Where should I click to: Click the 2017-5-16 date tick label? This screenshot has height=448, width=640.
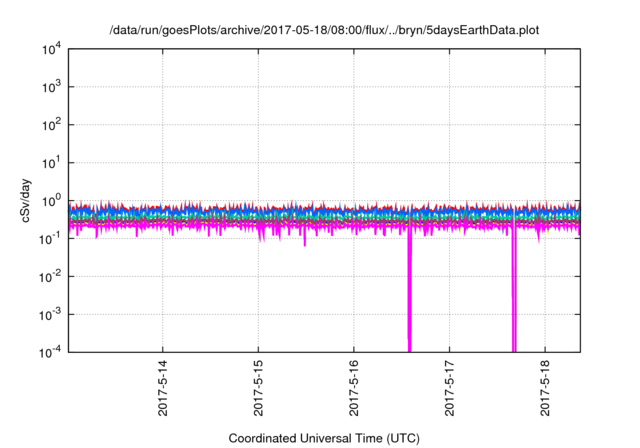tap(353, 388)
